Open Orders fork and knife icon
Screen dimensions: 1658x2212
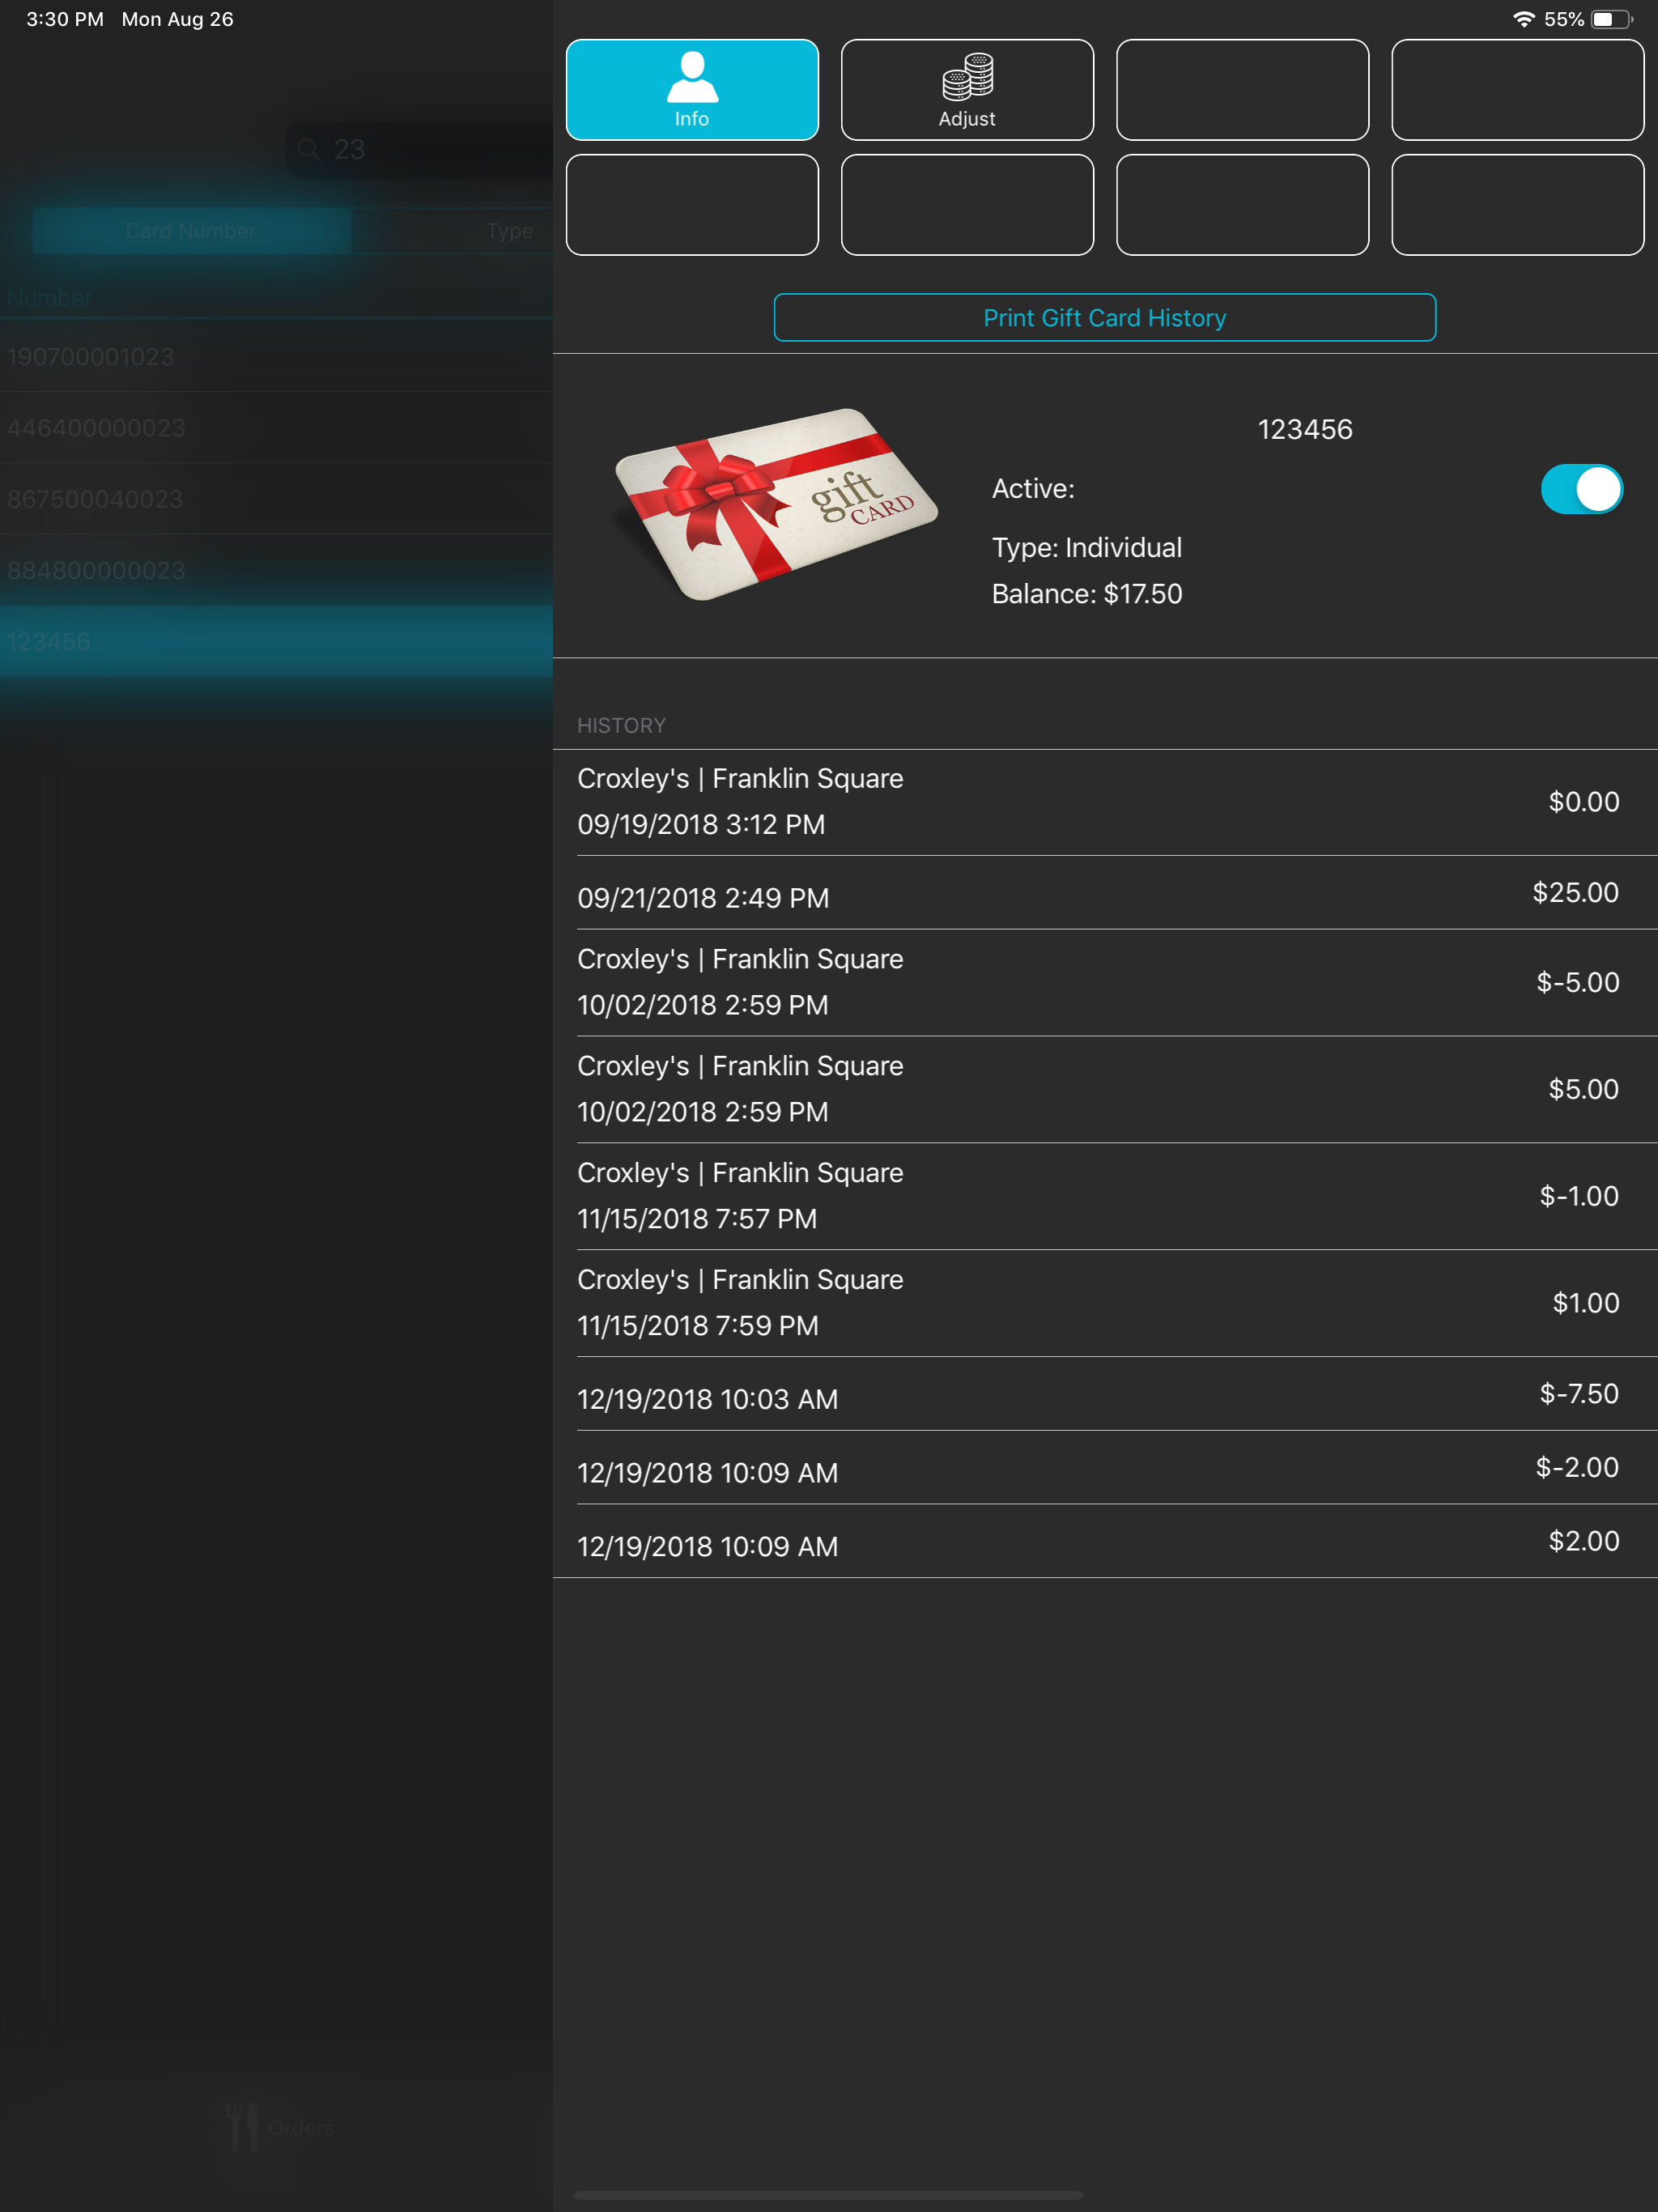click(x=242, y=2127)
